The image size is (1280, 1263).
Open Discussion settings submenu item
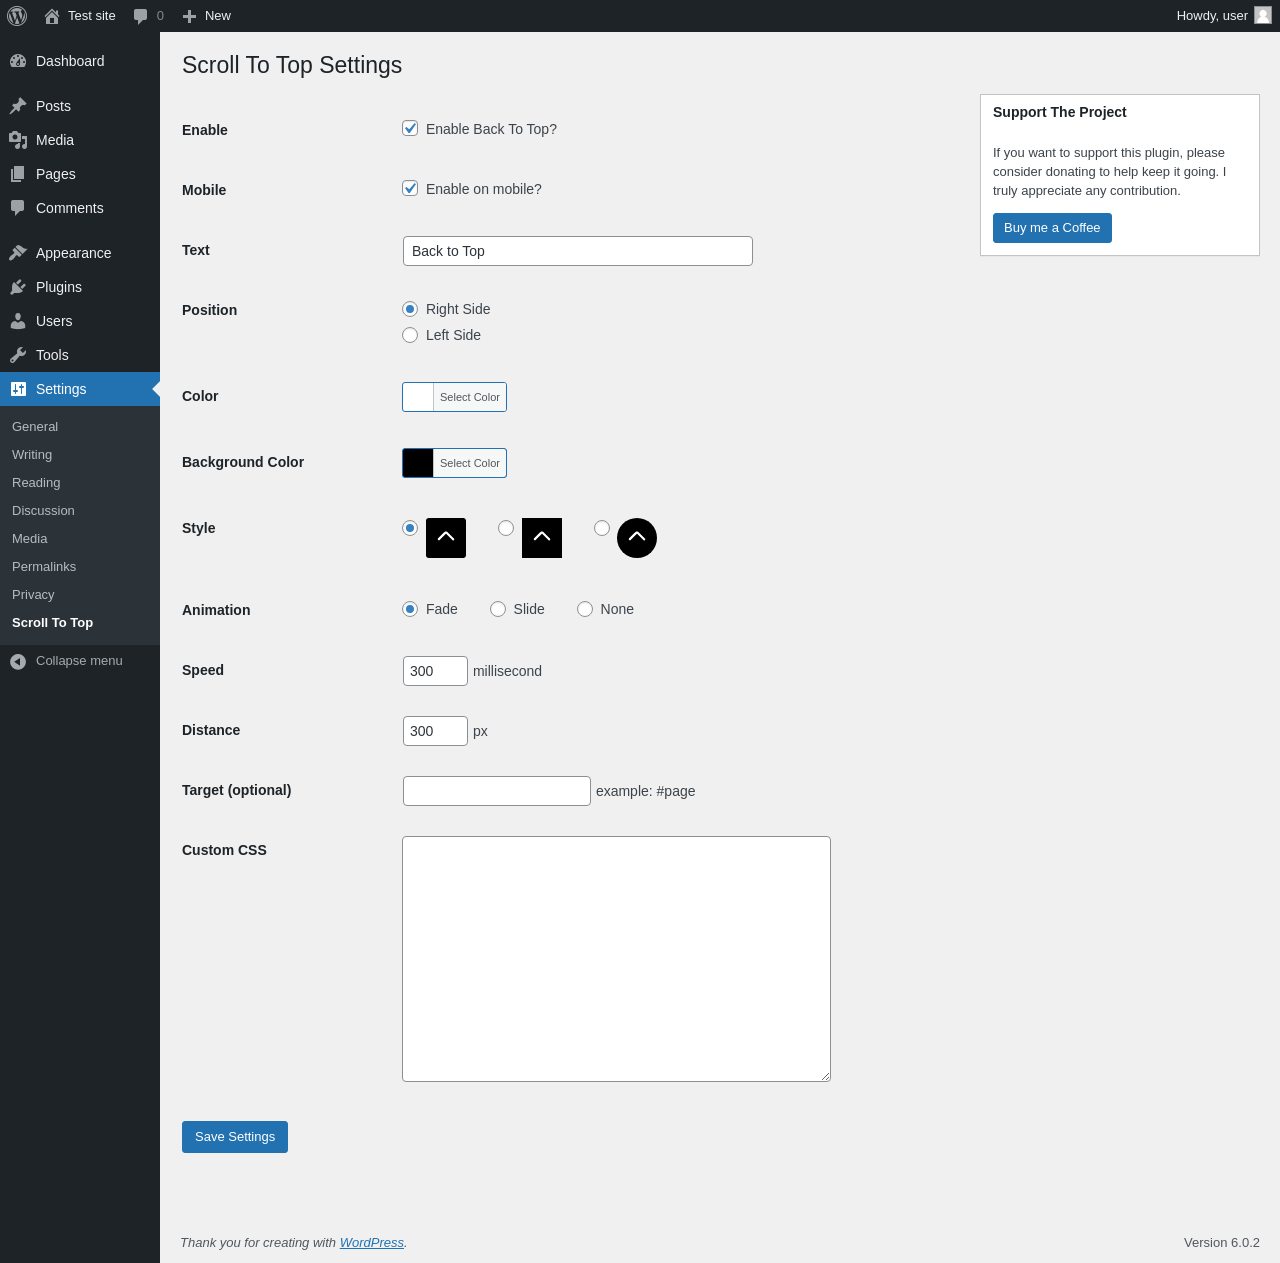tap(43, 511)
